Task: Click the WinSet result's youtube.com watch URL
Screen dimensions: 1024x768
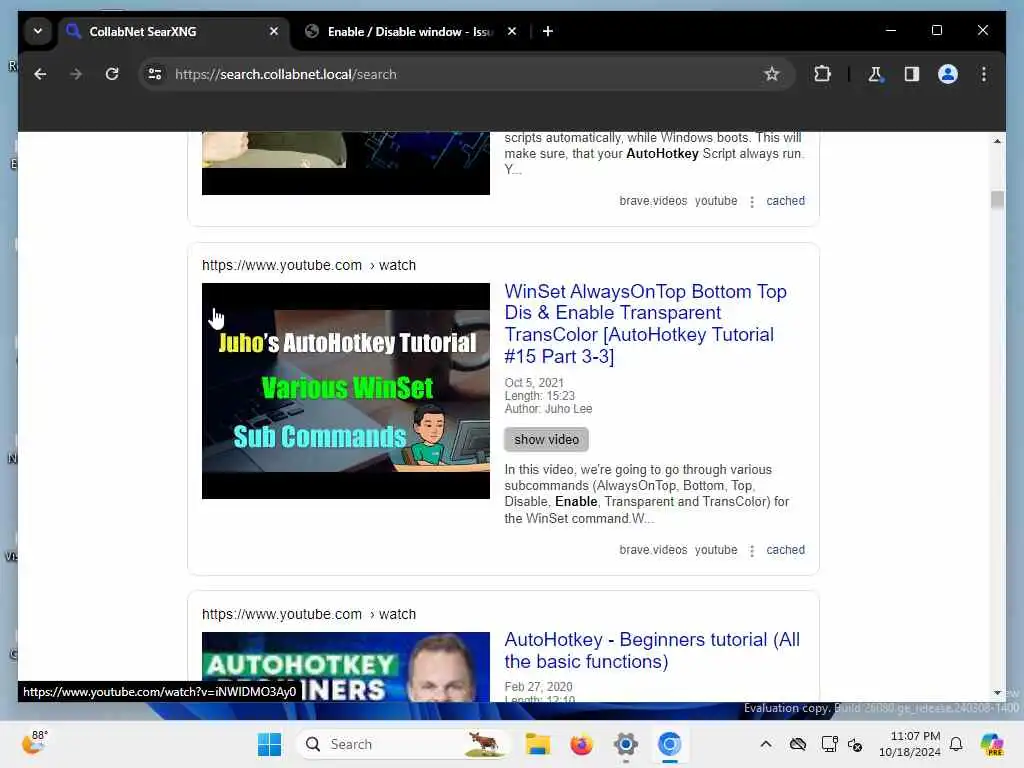Action: click(x=308, y=265)
